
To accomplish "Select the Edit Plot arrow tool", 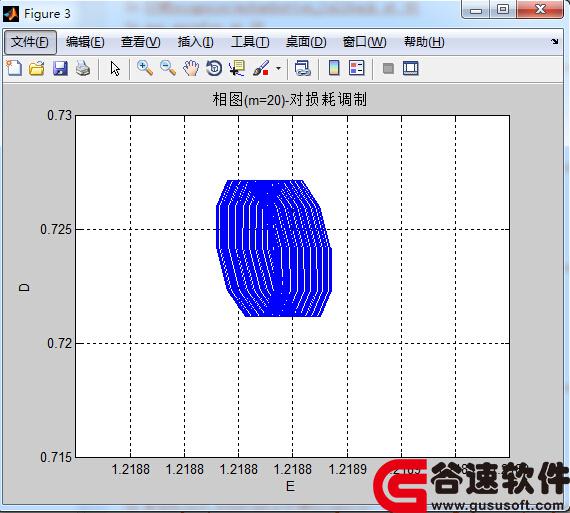I will tap(115, 68).
